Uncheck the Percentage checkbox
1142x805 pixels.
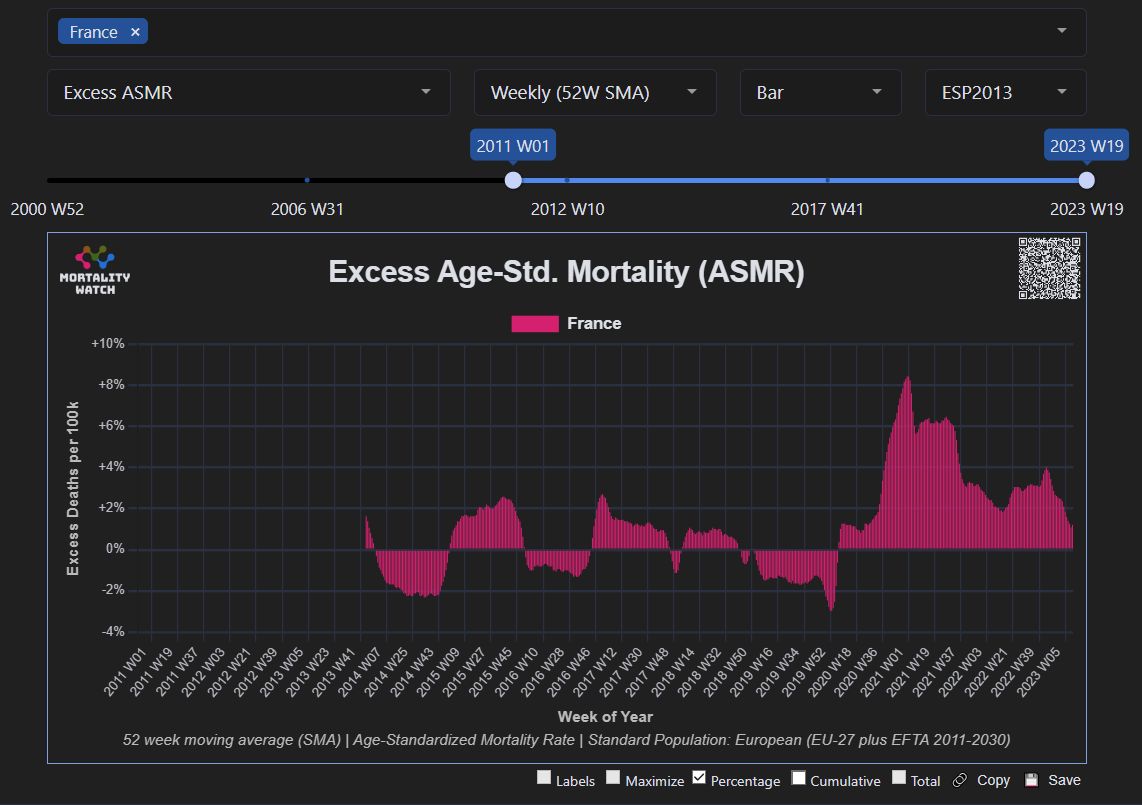click(699, 778)
